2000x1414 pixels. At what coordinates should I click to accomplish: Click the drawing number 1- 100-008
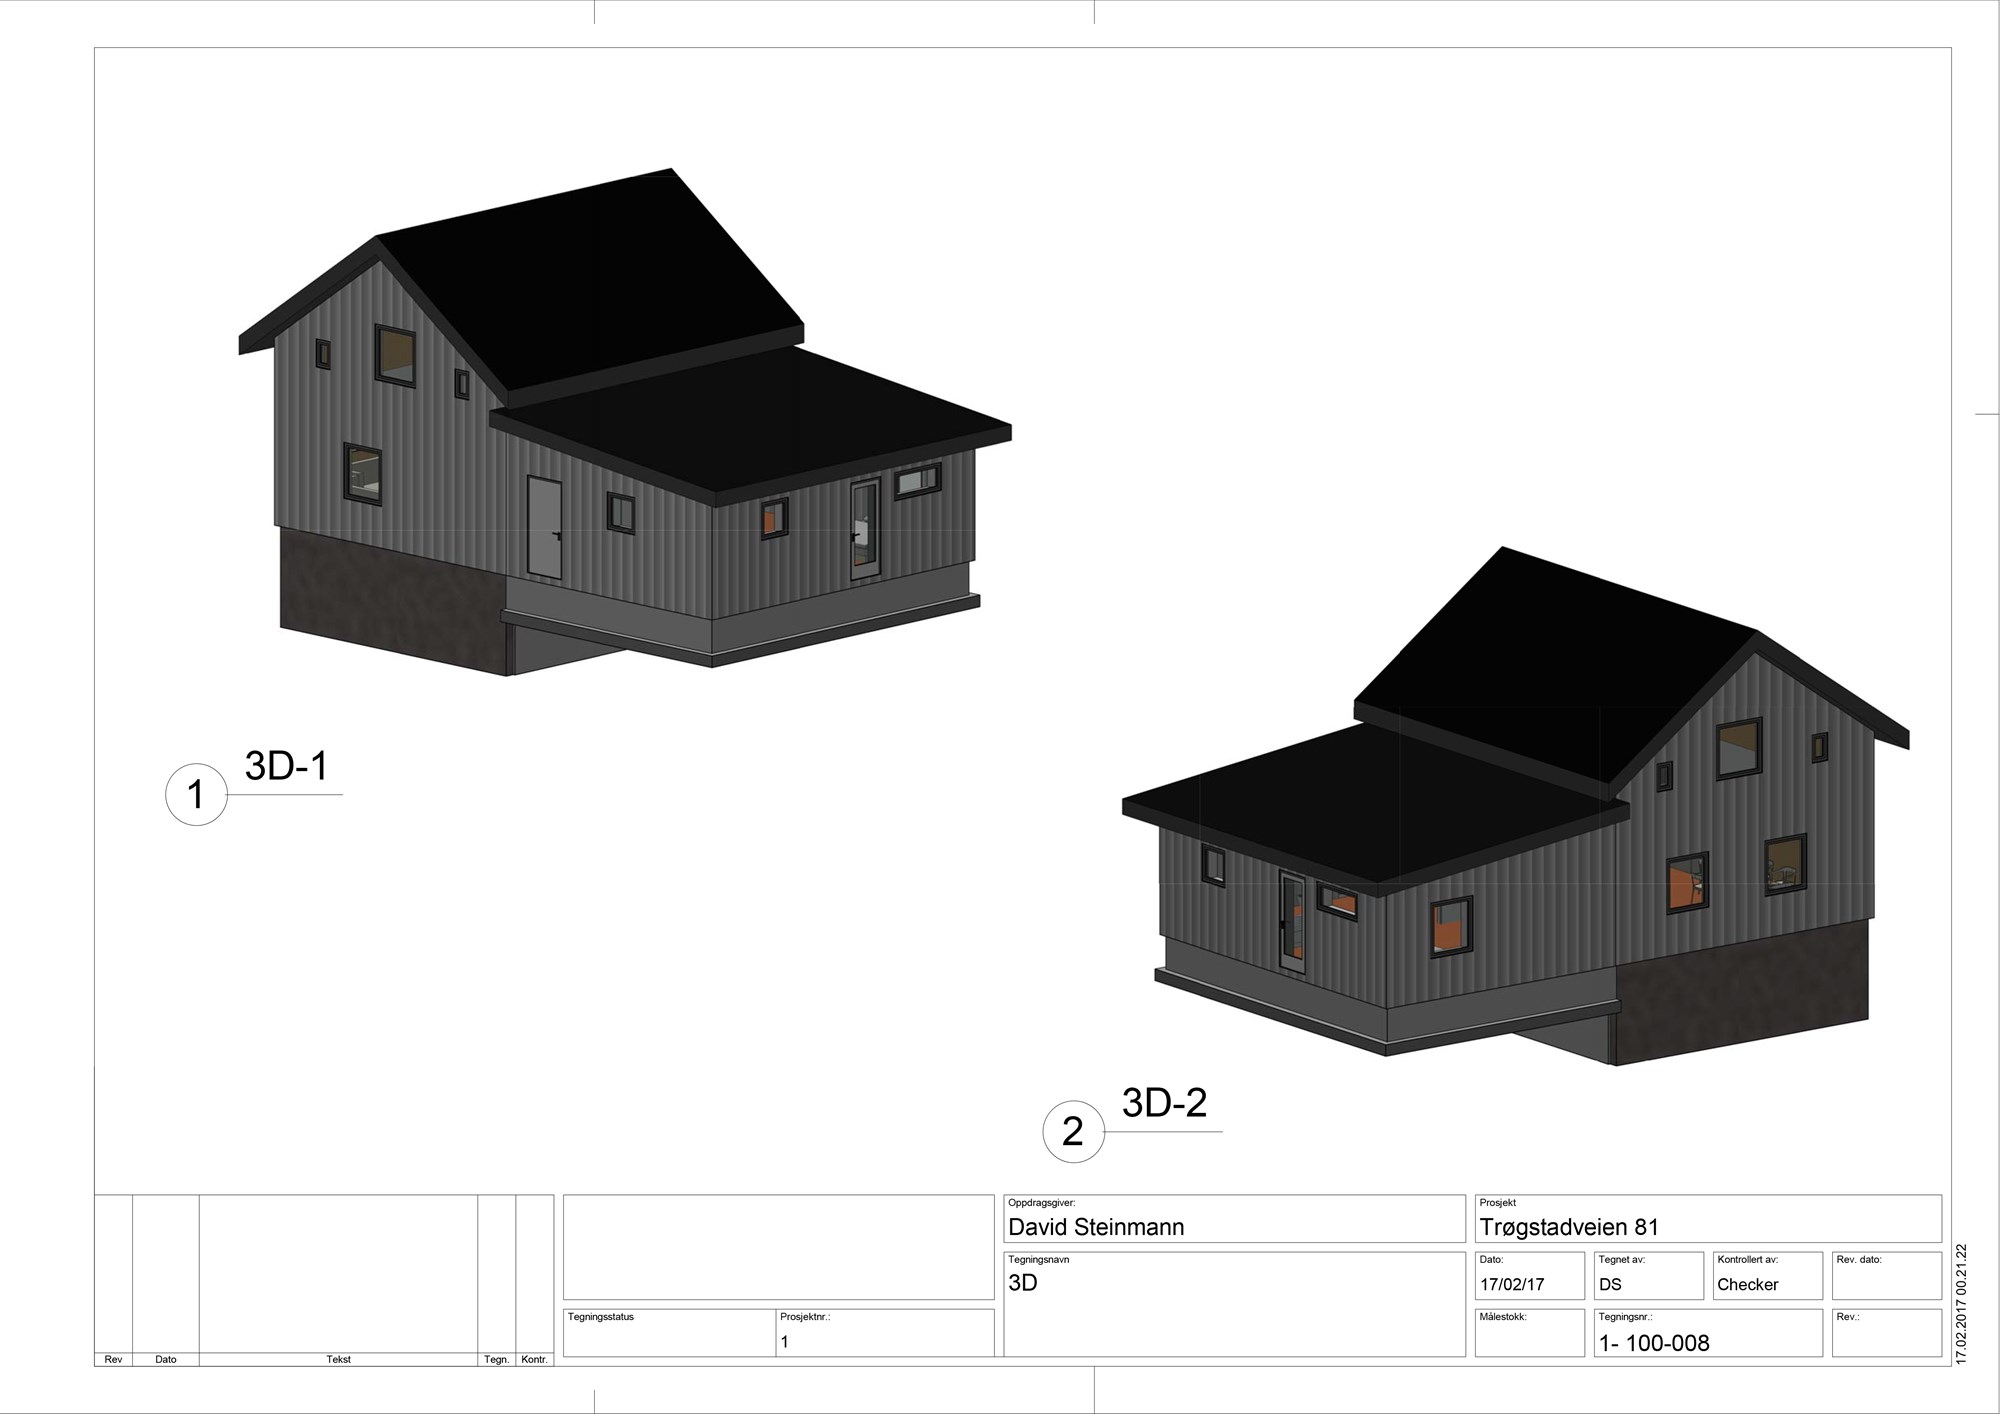[1654, 1343]
